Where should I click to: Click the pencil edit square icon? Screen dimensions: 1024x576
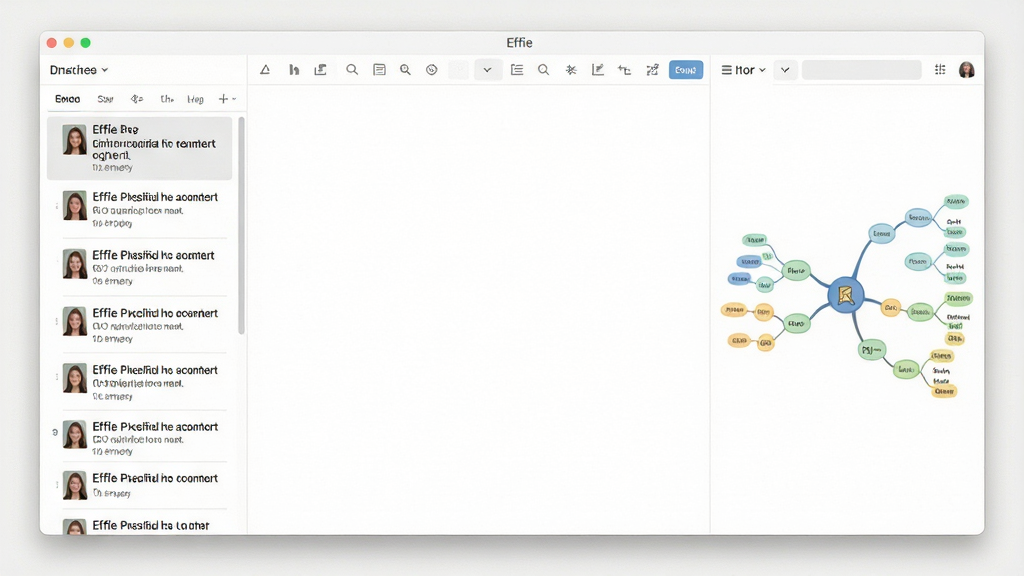(x=598, y=70)
